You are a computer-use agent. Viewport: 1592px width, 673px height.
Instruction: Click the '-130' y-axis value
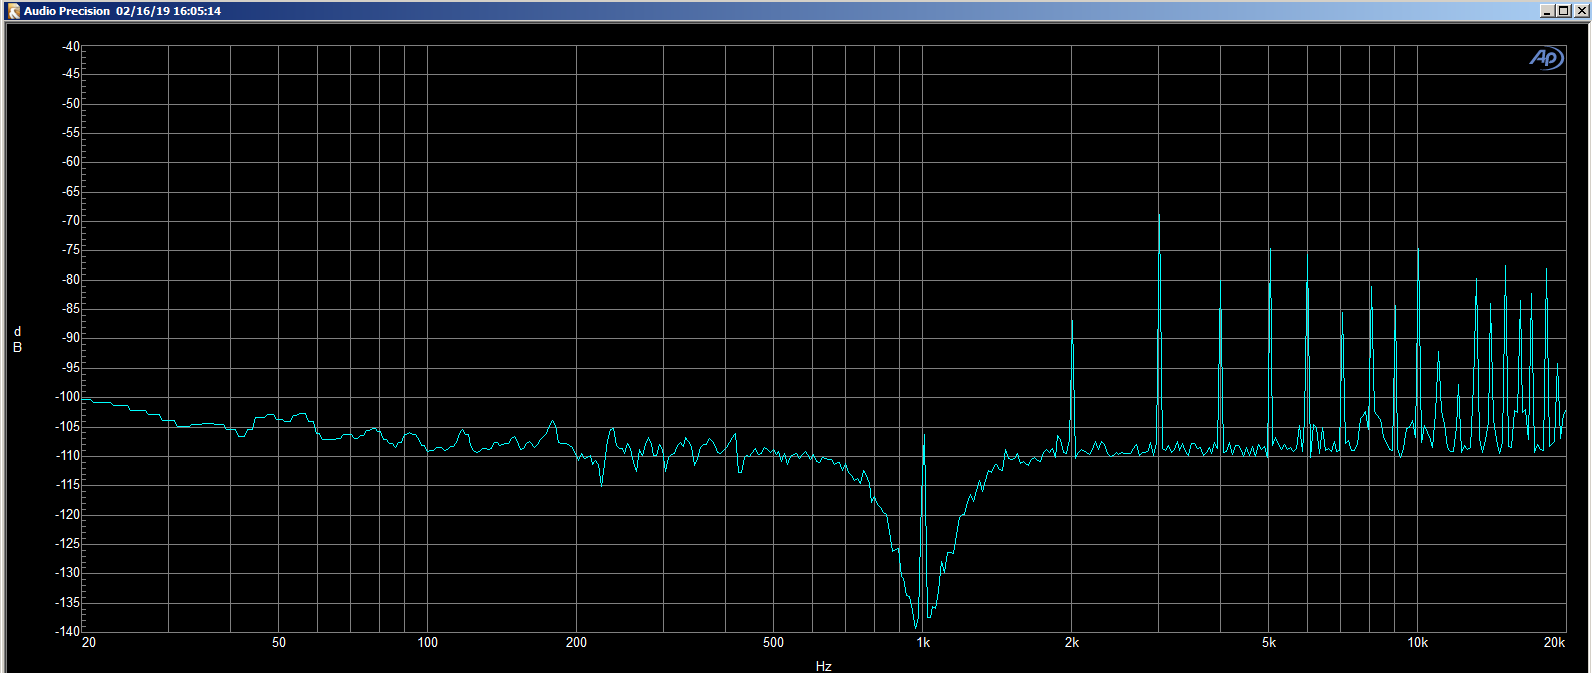(x=68, y=572)
